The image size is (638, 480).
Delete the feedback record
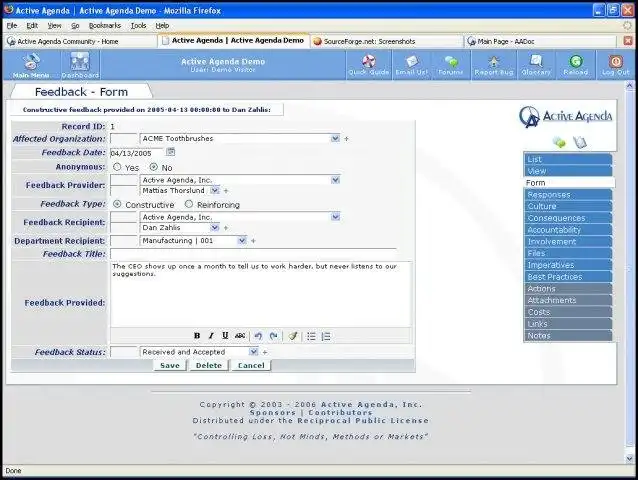[209, 365]
